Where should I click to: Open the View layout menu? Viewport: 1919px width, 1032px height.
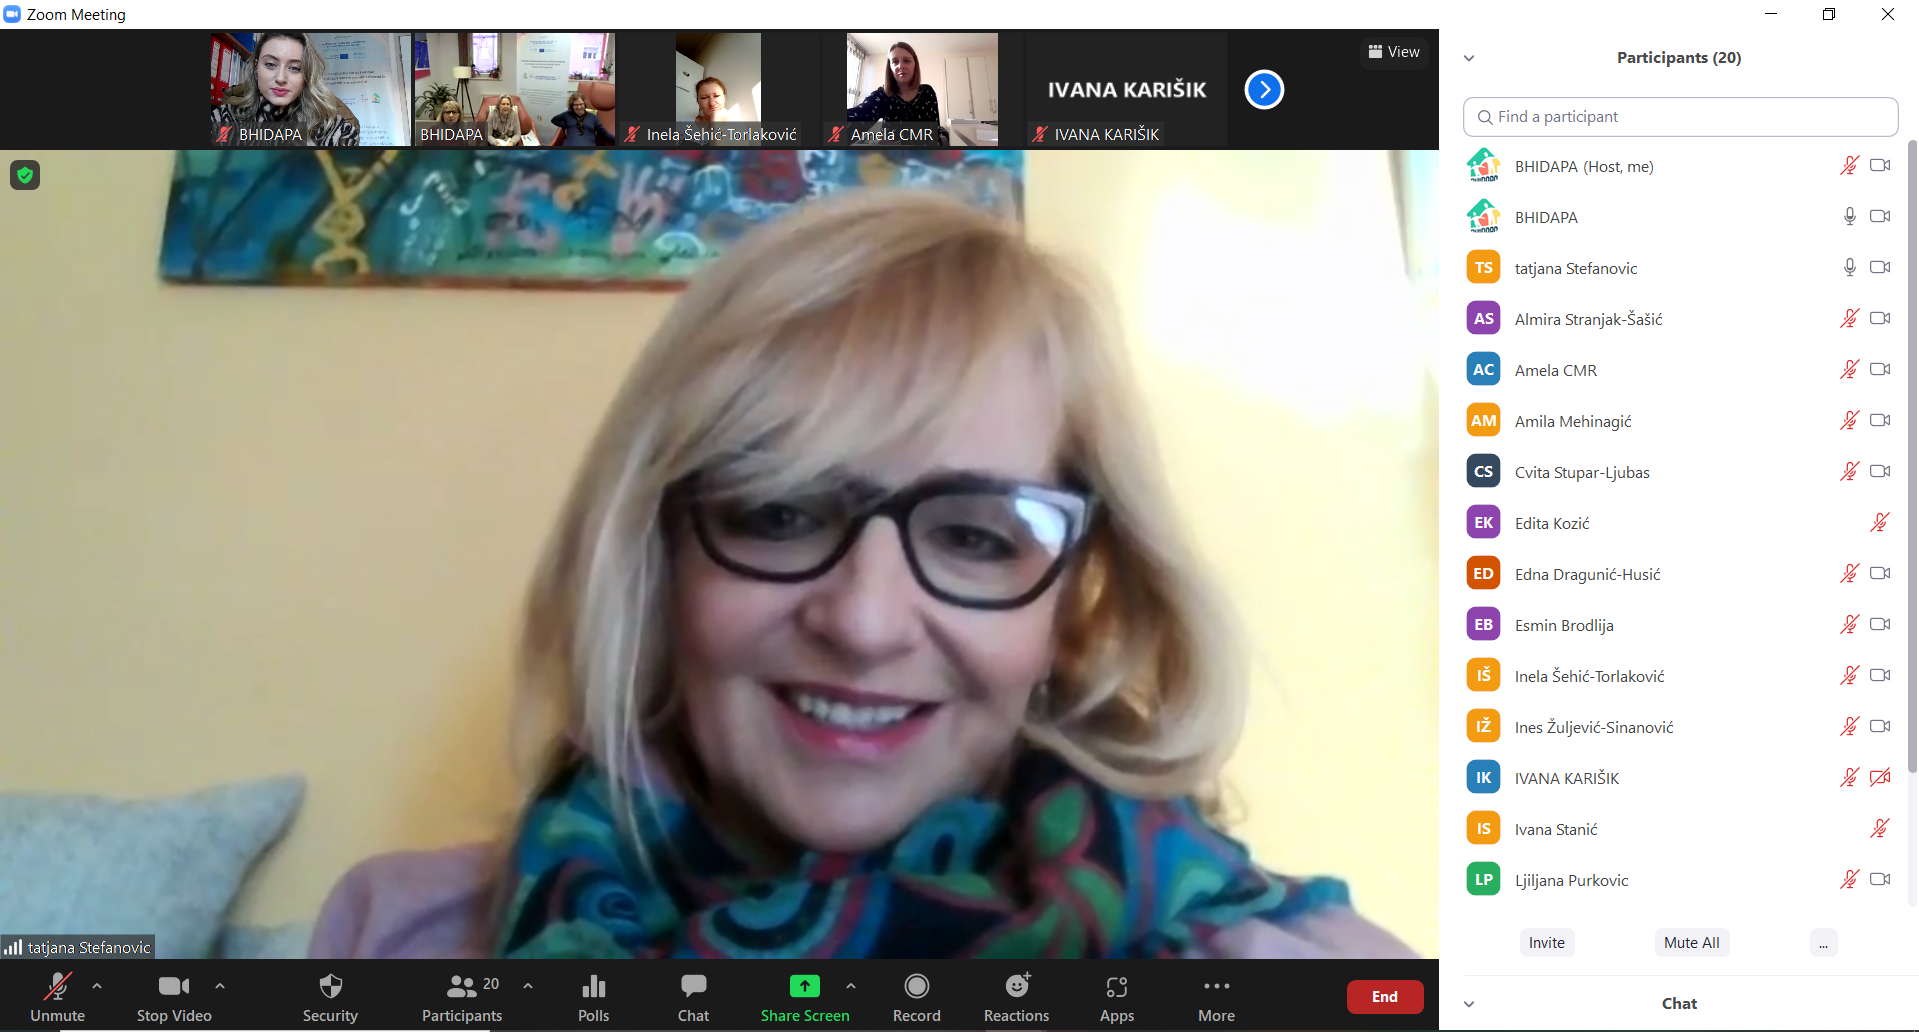1394,52
